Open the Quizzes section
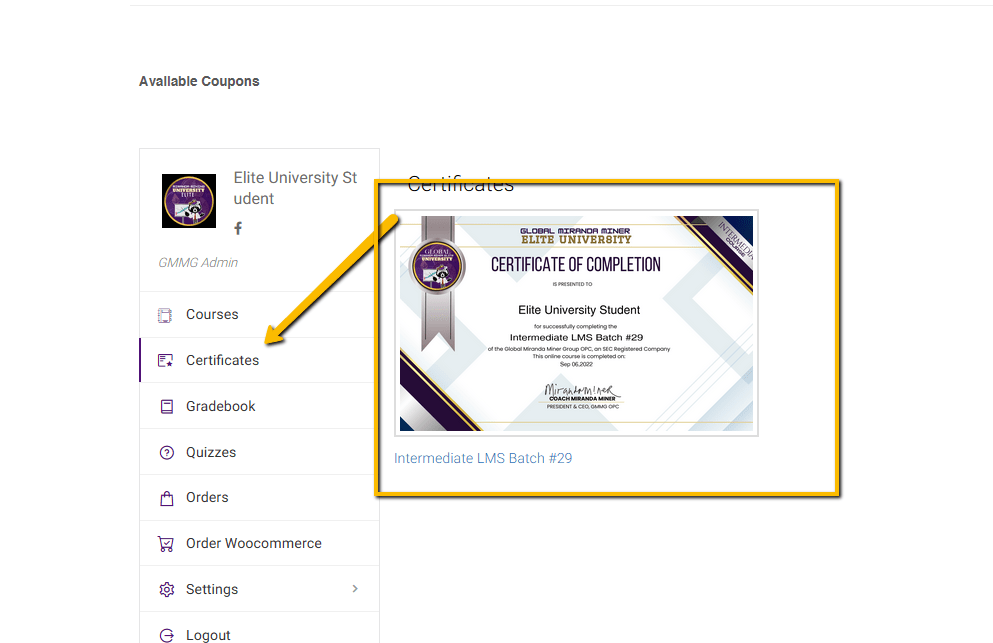This screenshot has height=643, width=993. [211, 452]
